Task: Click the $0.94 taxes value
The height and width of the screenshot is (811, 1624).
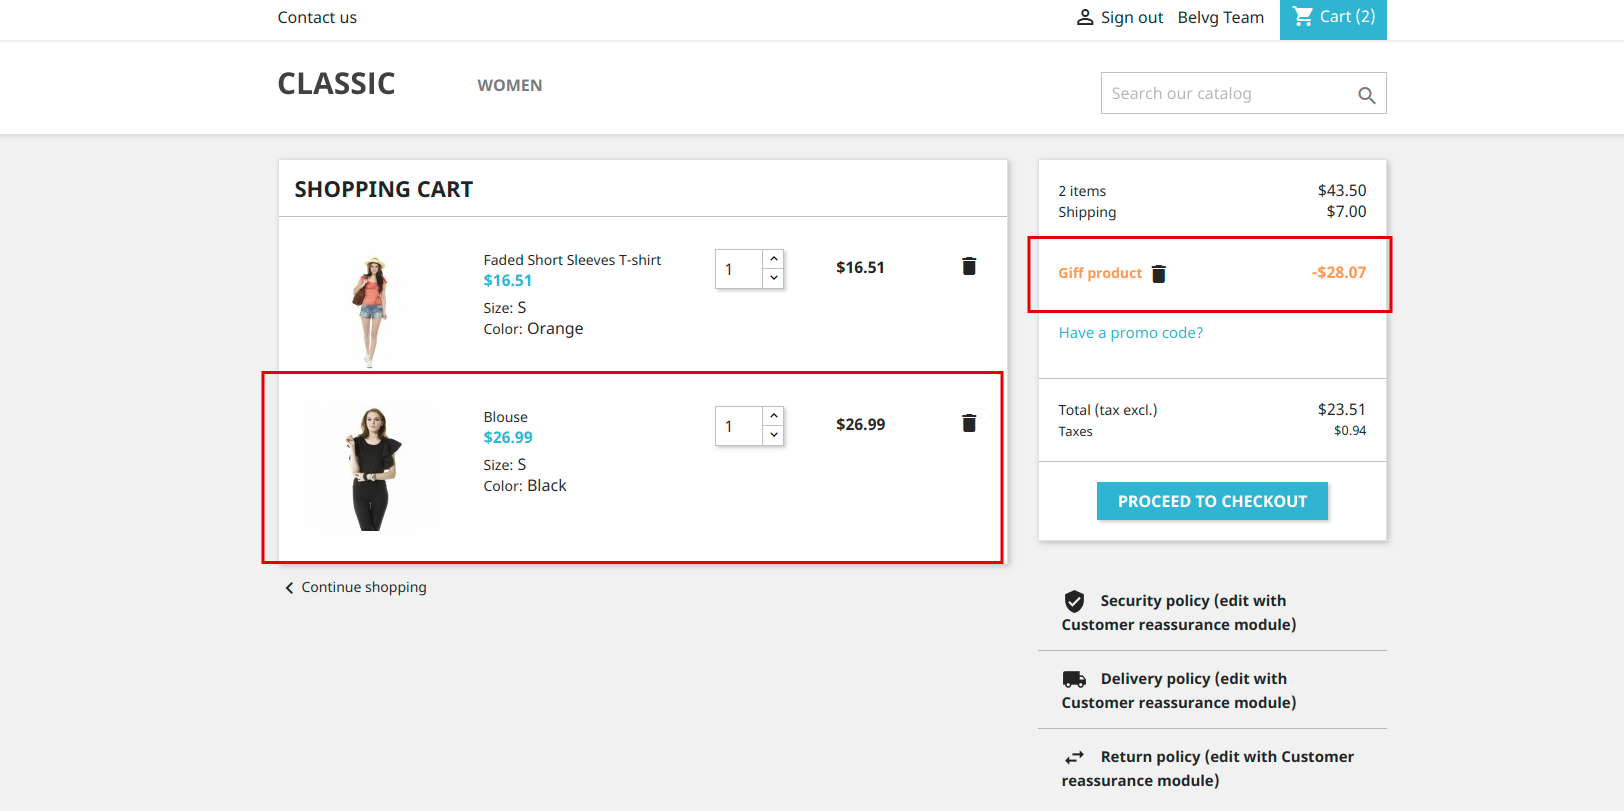Action: point(1350,431)
